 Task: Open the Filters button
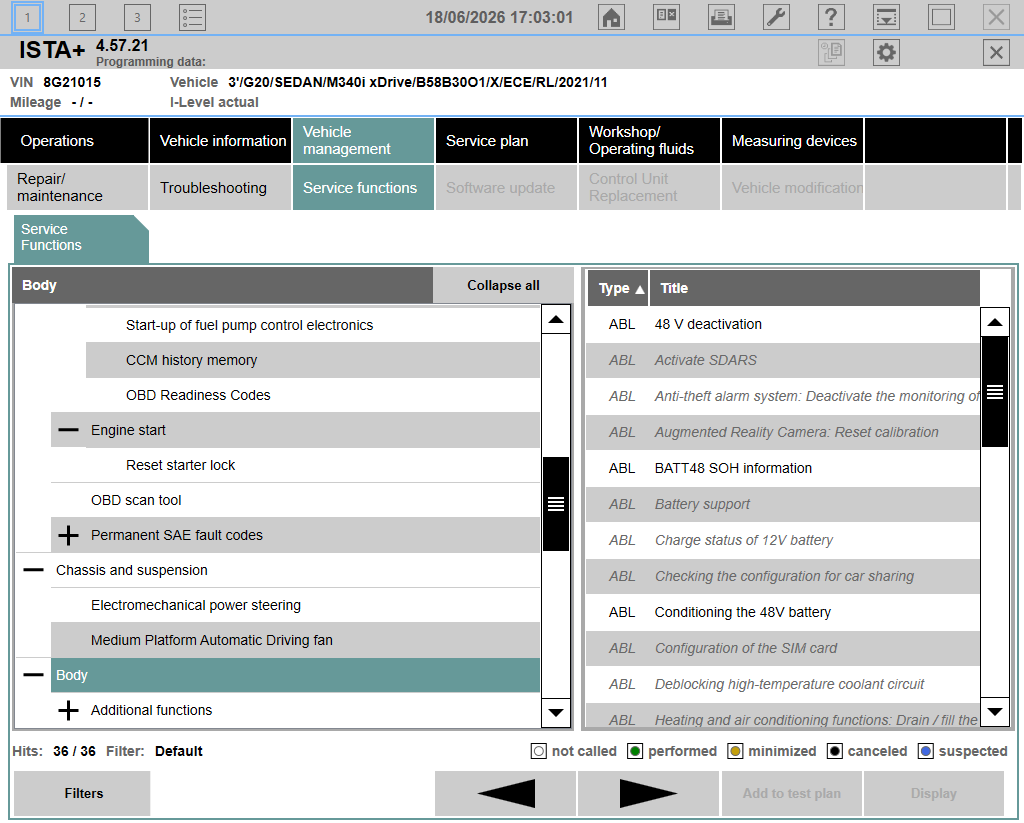[83, 793]
